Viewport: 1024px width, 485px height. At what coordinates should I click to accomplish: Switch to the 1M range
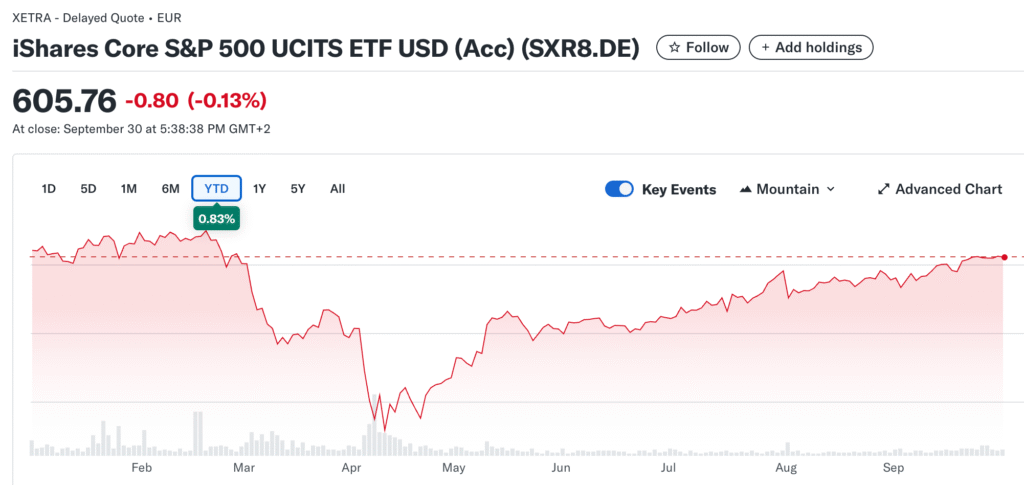point(129,188)
